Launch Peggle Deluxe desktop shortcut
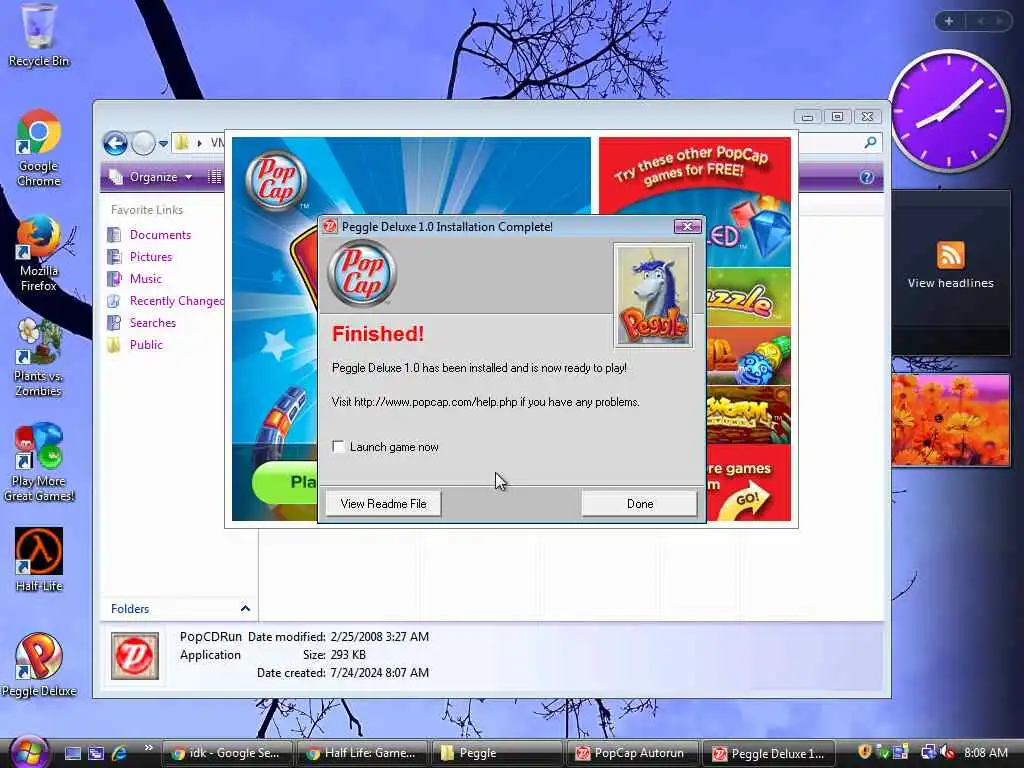The image size is (1024, 768). tap(39, 665)
